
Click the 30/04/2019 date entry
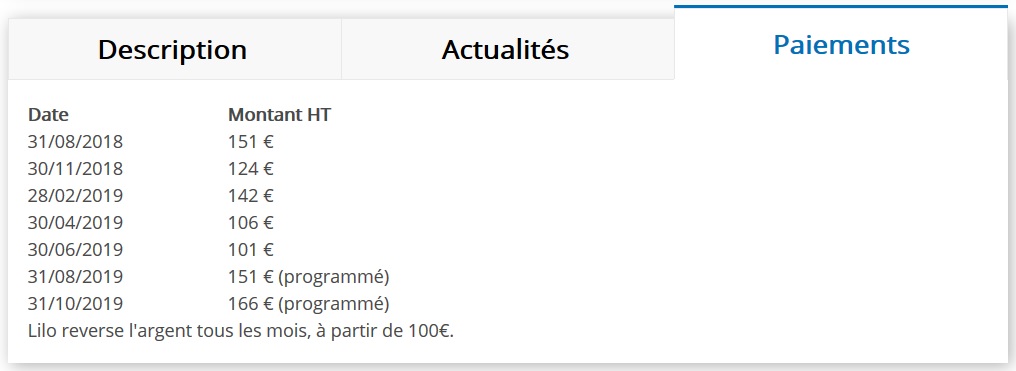pyautogui.click(x=75, y=222)
